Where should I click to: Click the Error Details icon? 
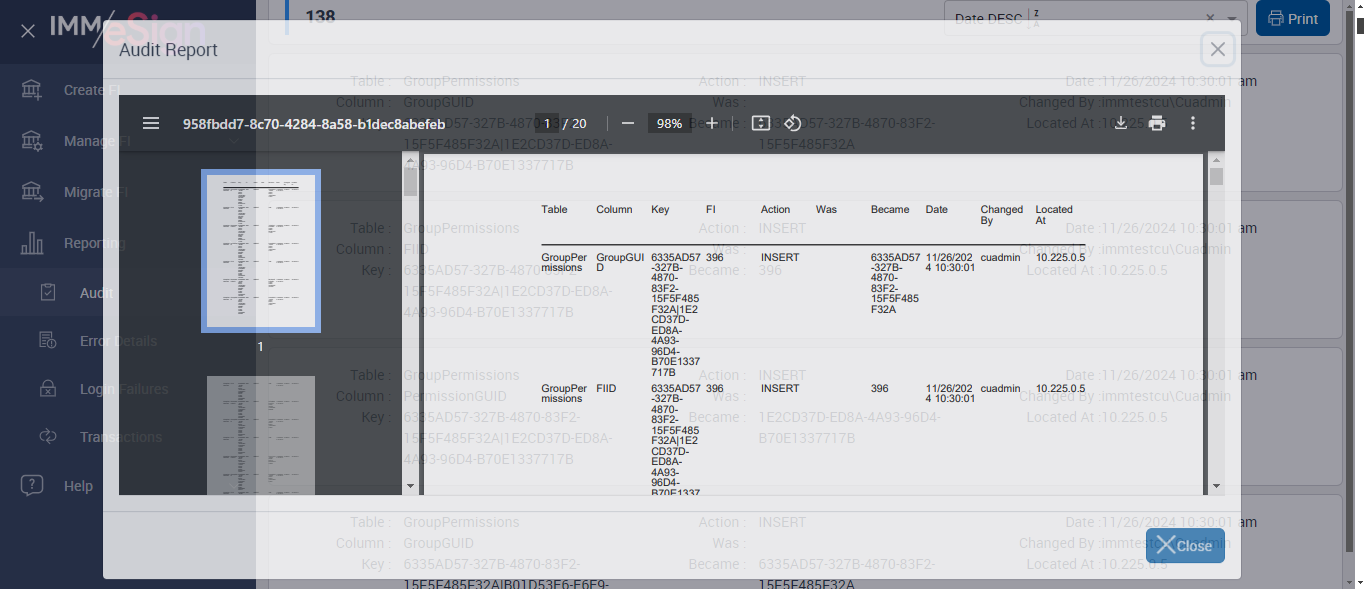(x=48, y=341)
